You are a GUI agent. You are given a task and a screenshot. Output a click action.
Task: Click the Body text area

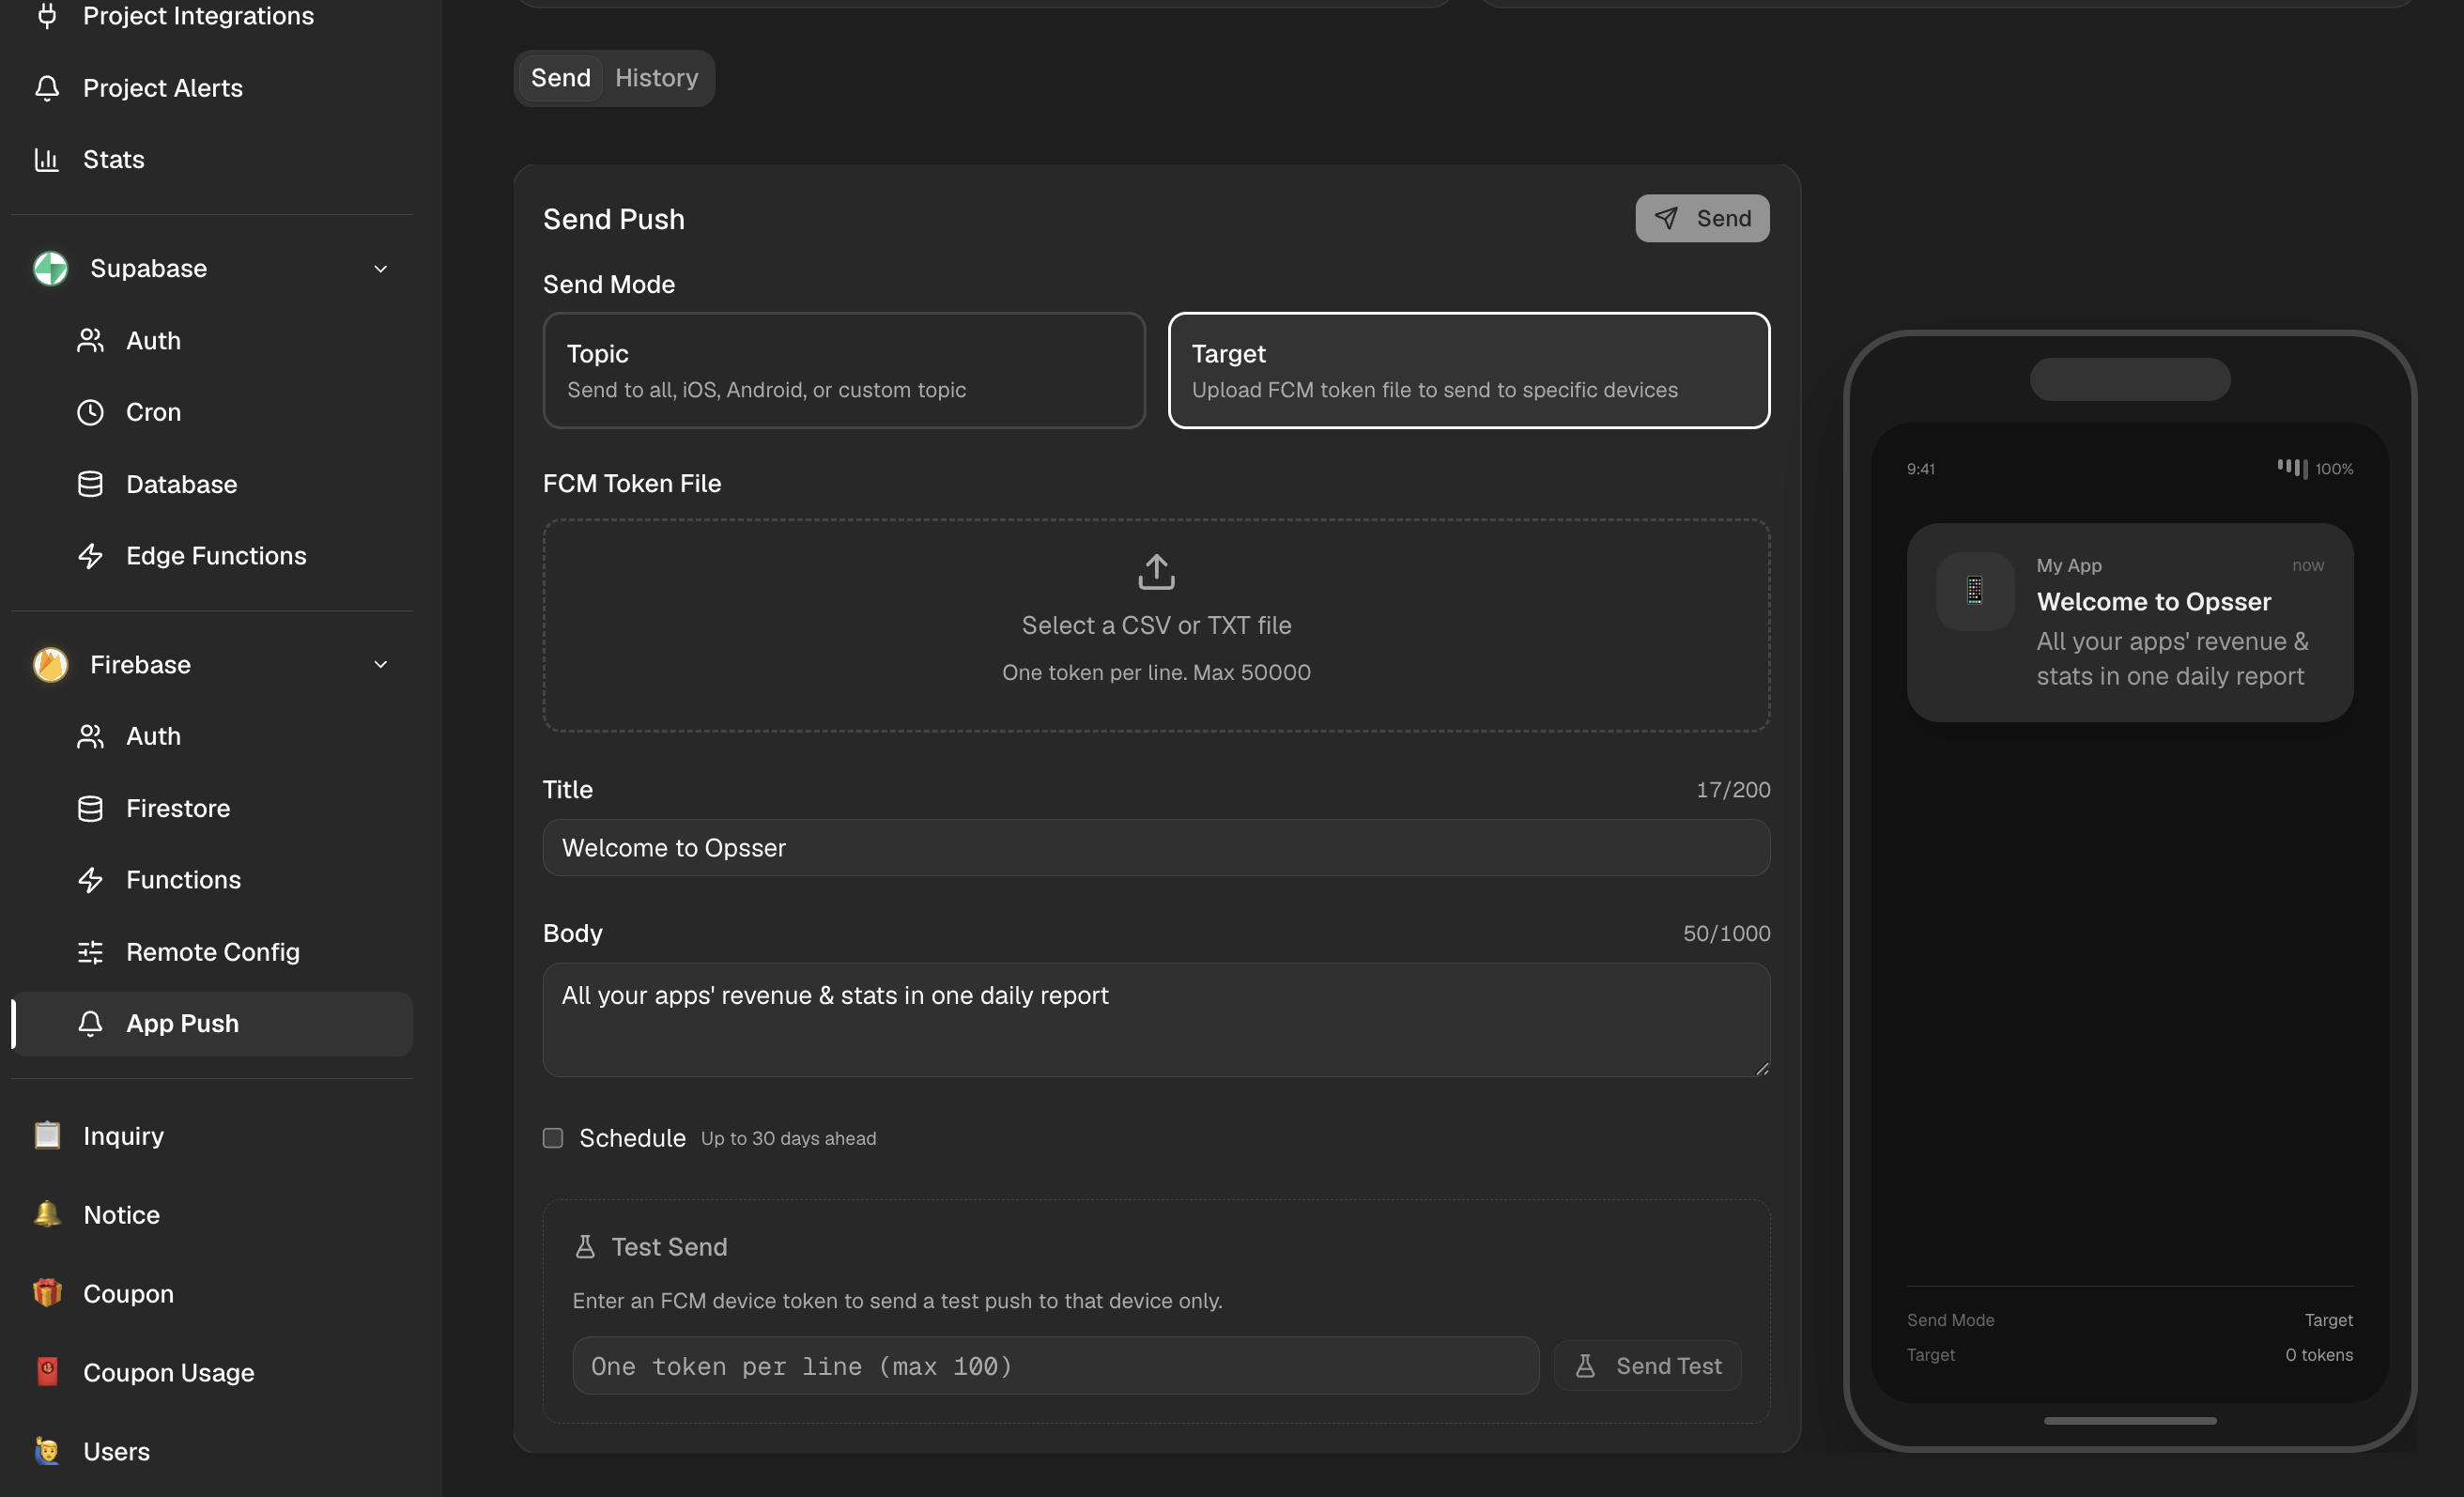click(1156, 1020)
